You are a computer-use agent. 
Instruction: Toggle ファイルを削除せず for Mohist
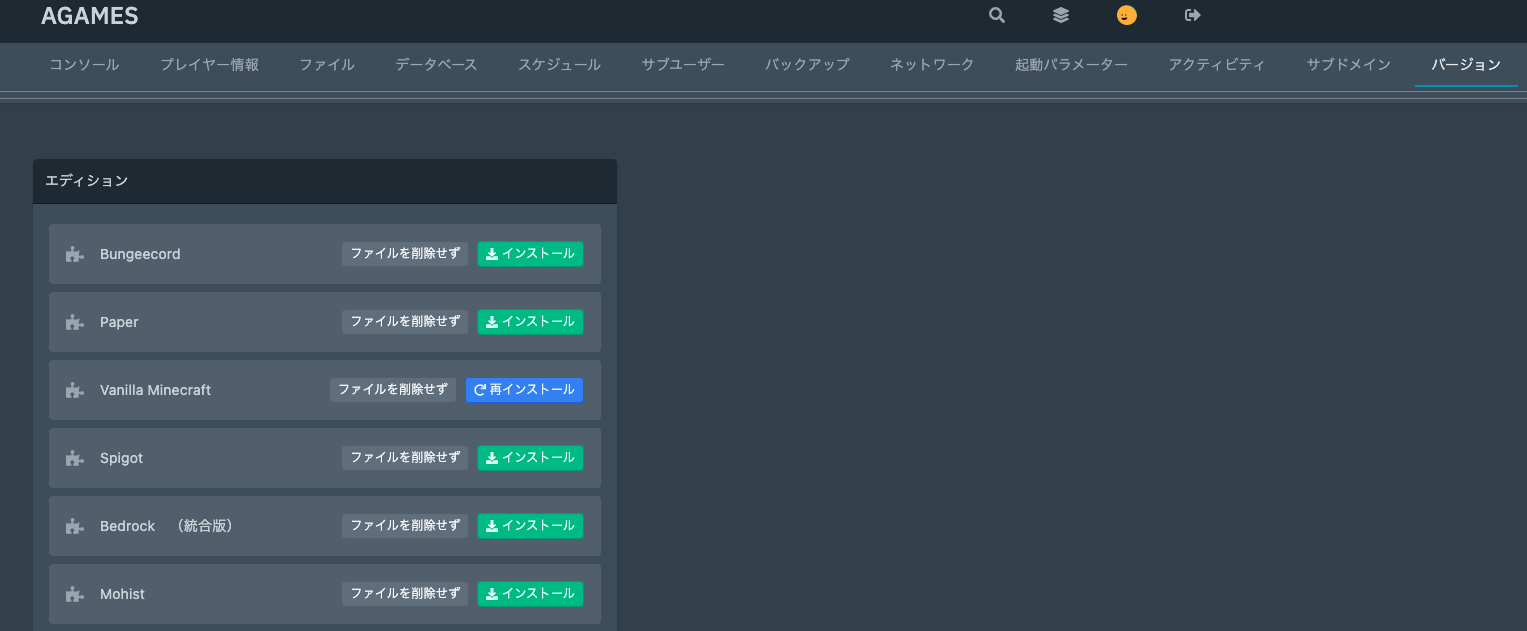pos(404,593)
